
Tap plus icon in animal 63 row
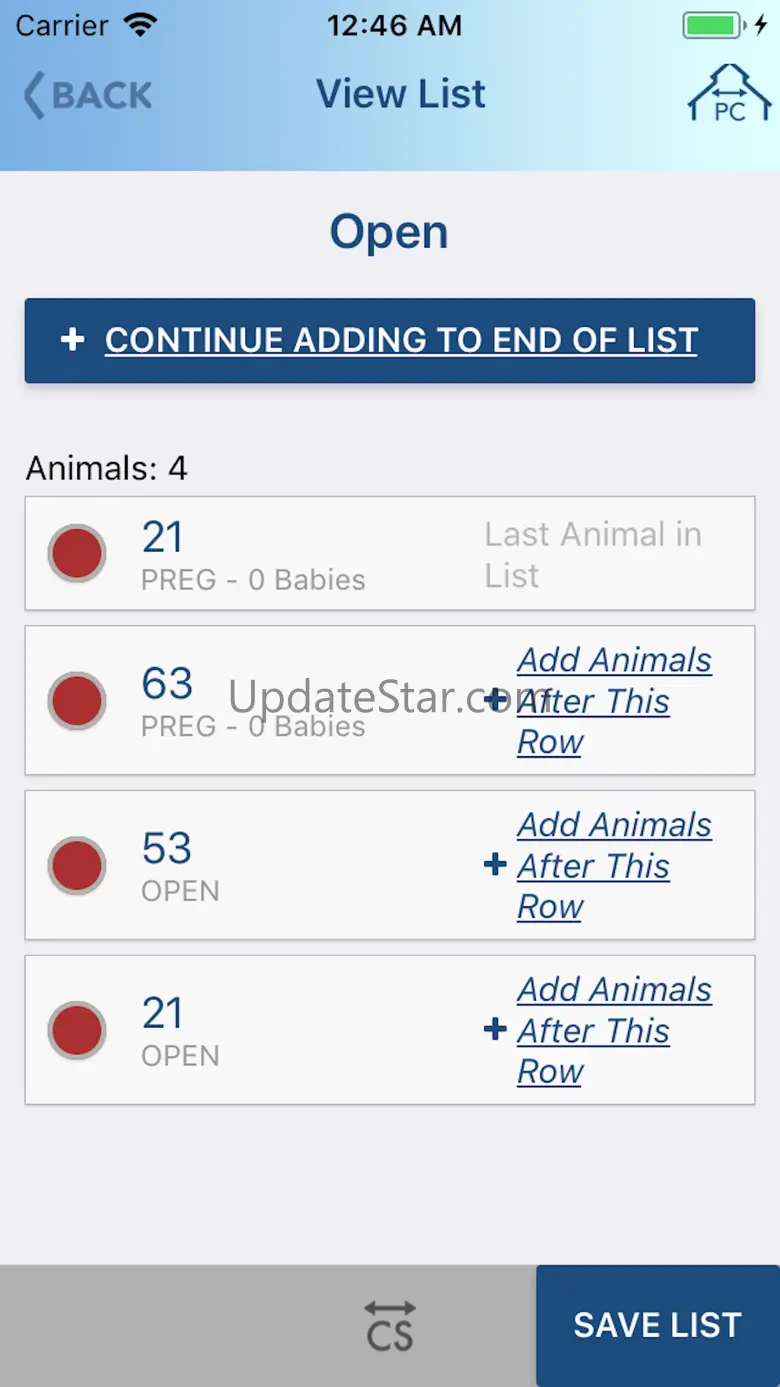[495, 700]
